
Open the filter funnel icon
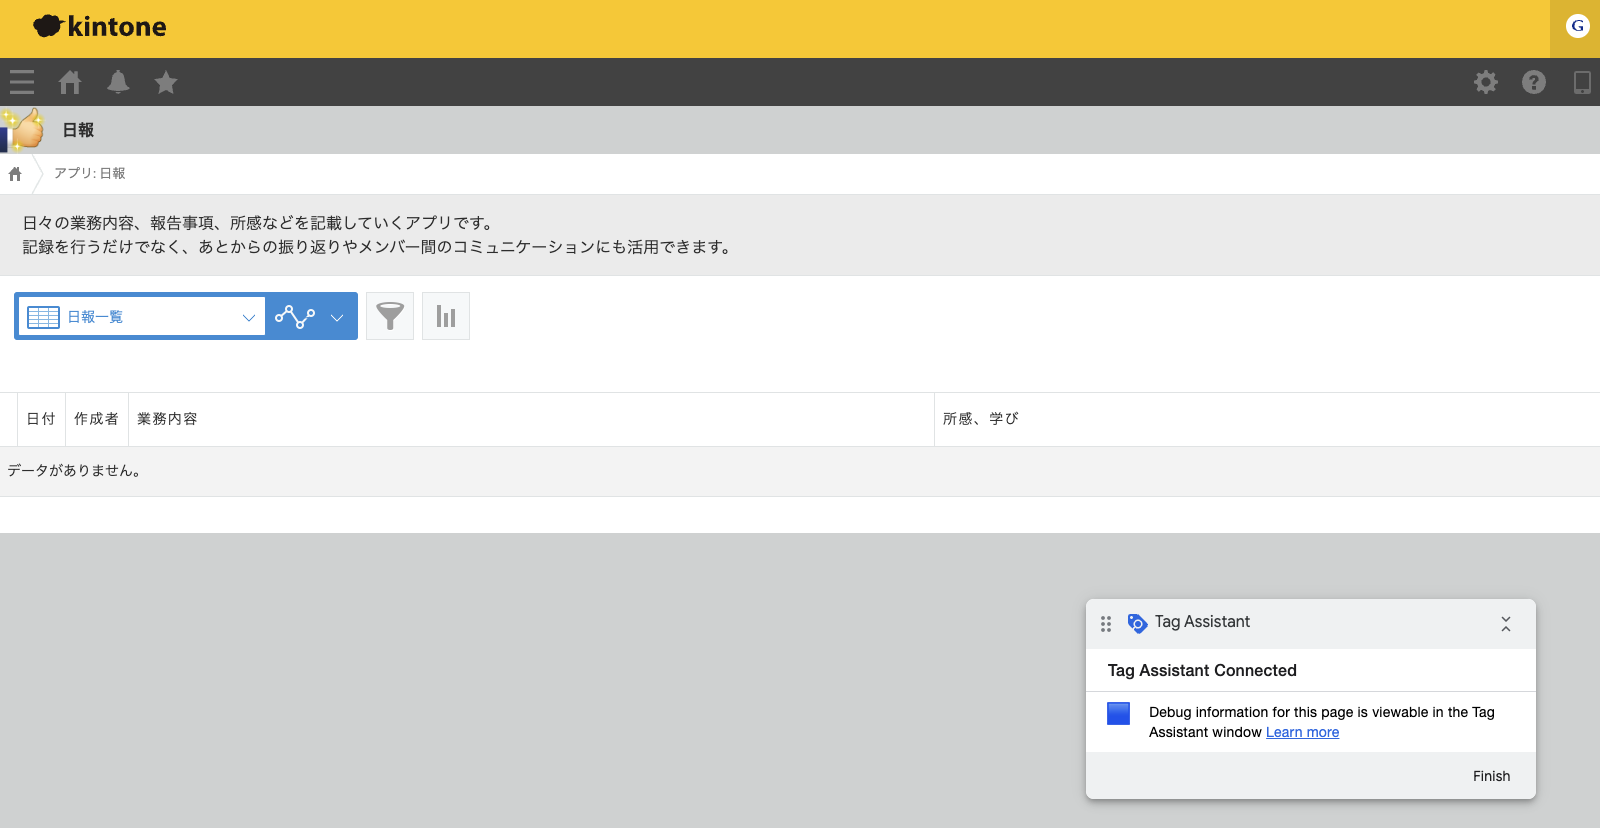coord(390,316)
